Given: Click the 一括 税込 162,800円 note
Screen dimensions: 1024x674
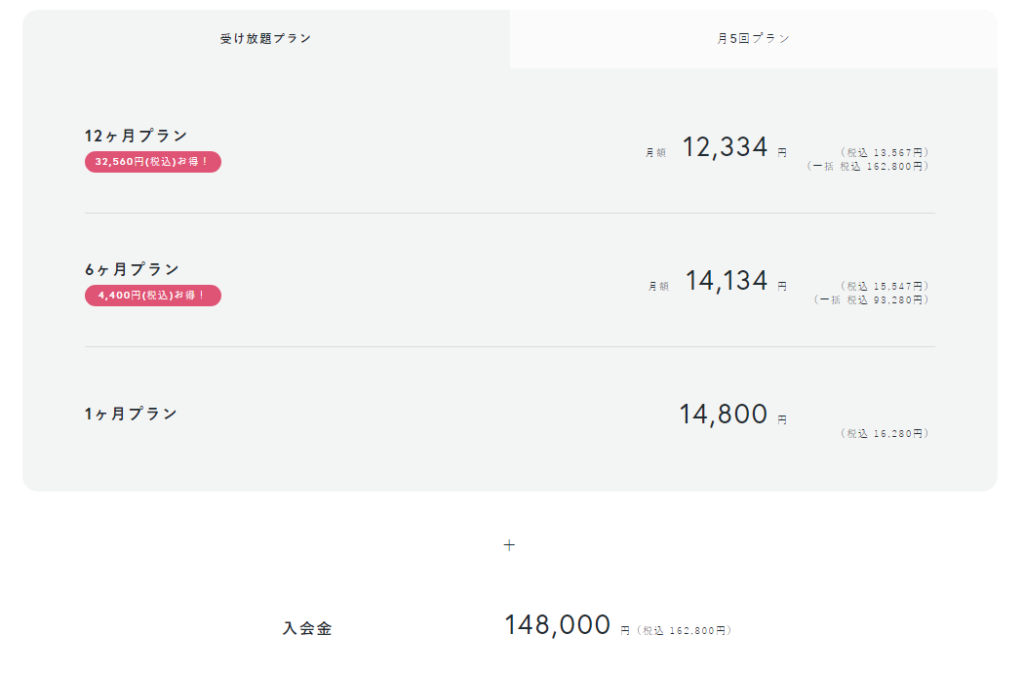Looking at the screenshot, I should [868, 167].
